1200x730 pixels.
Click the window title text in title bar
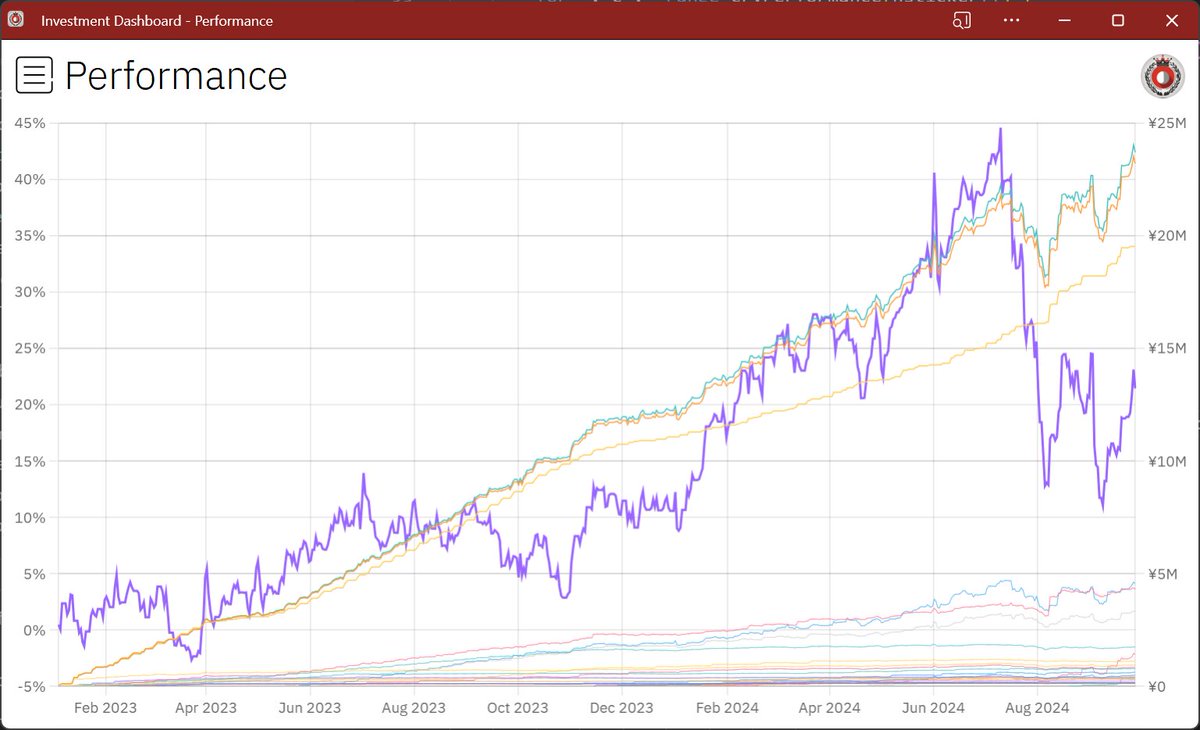157,20
